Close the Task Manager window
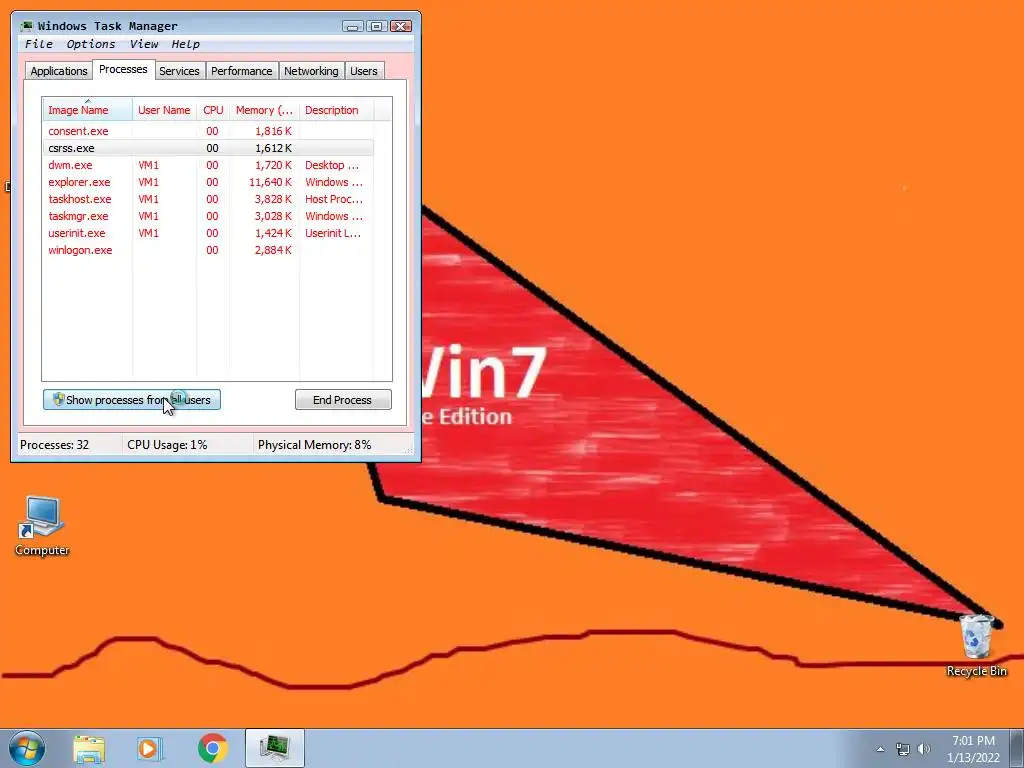This screenshot has width=1024, height=768. 401,26
